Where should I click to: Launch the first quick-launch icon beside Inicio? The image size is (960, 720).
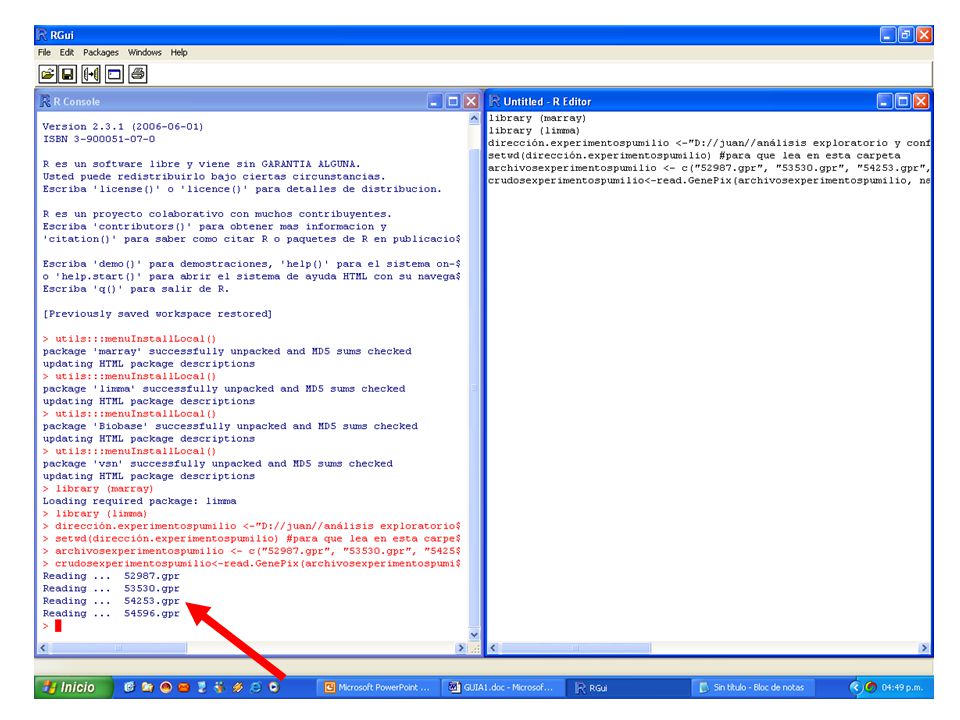point(129,687)
